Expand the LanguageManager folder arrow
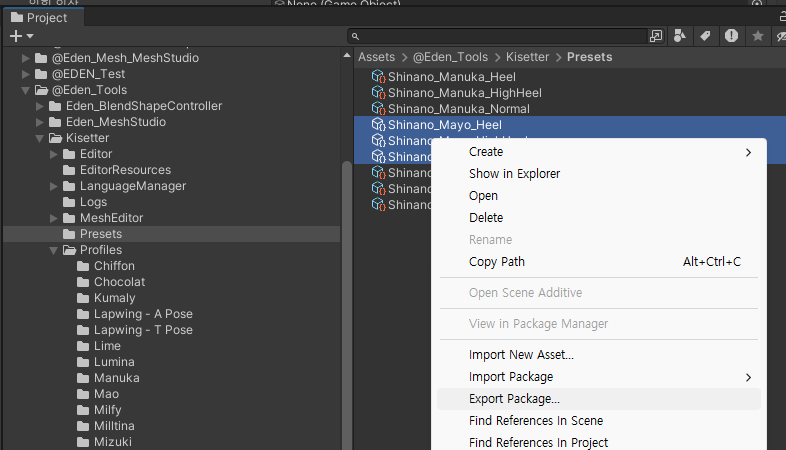 coord(54,186)
